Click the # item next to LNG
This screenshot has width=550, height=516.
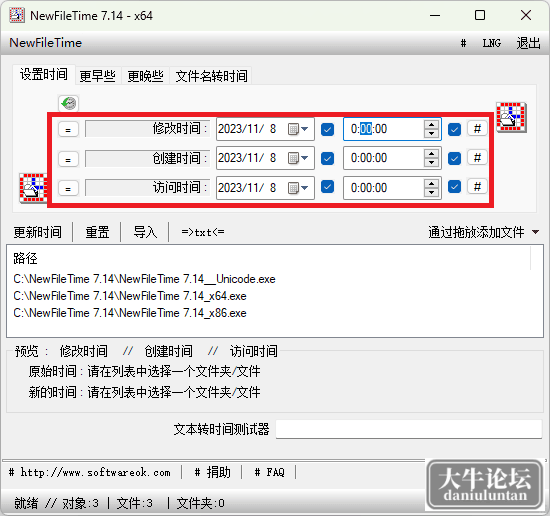[463, 43]
